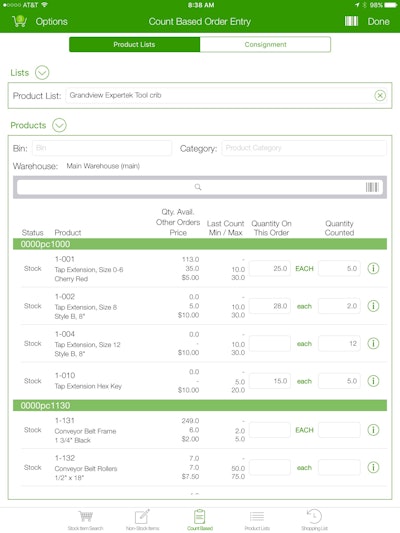Select product Tap Extension, Size 8
The height and width of the screenshot is (533, 400).
[86, 307]
